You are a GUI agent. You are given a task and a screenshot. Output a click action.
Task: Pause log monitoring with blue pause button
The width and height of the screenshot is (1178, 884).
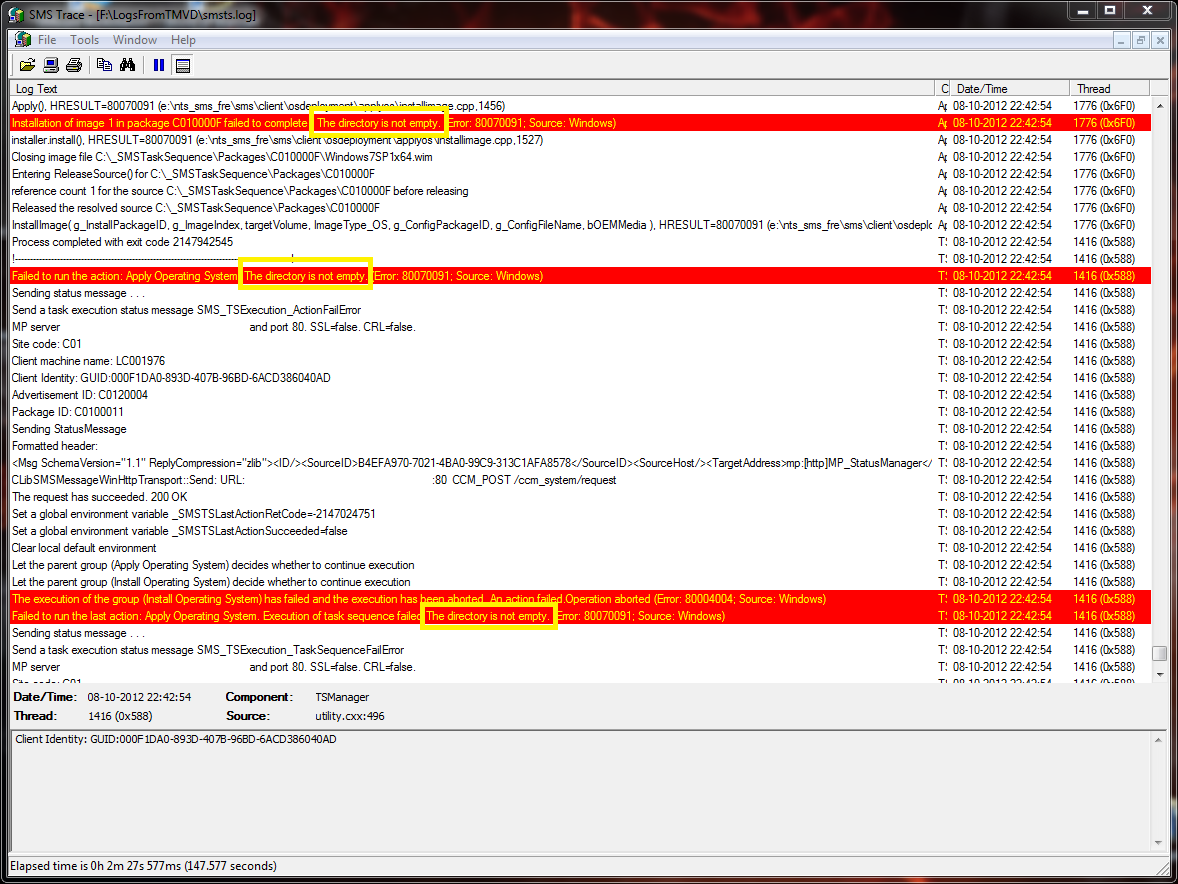click(159, 65)
